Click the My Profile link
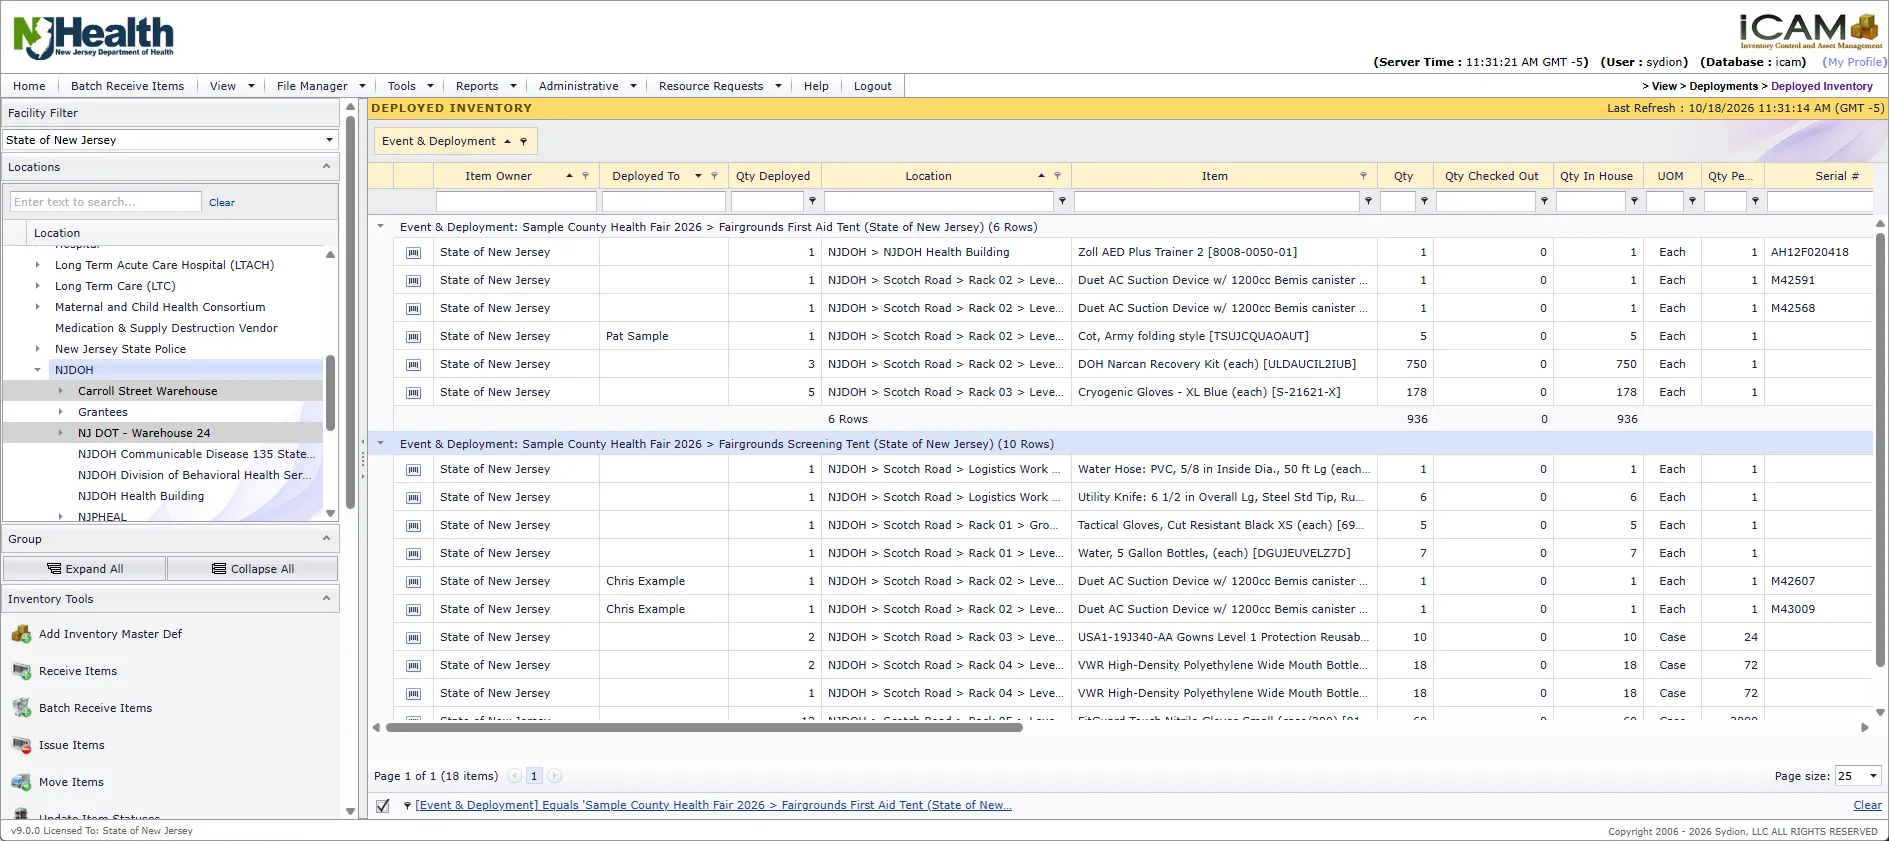1889x841 pixels. point(1854,62)
